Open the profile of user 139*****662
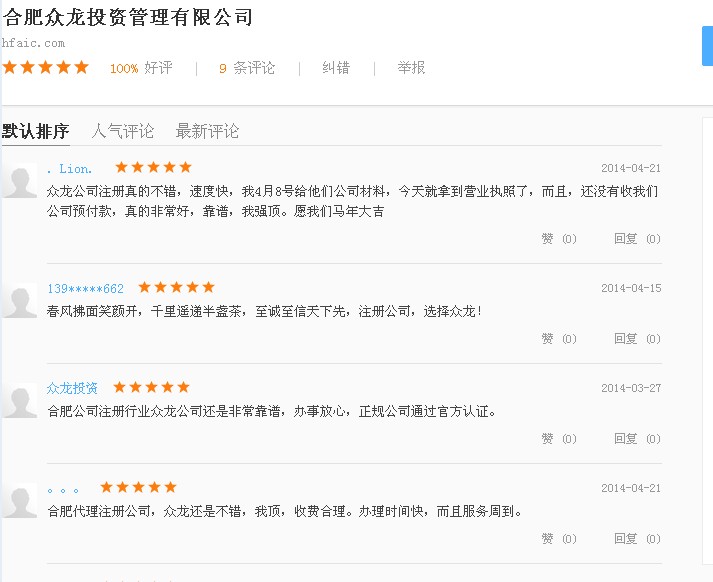 (85, 288)
